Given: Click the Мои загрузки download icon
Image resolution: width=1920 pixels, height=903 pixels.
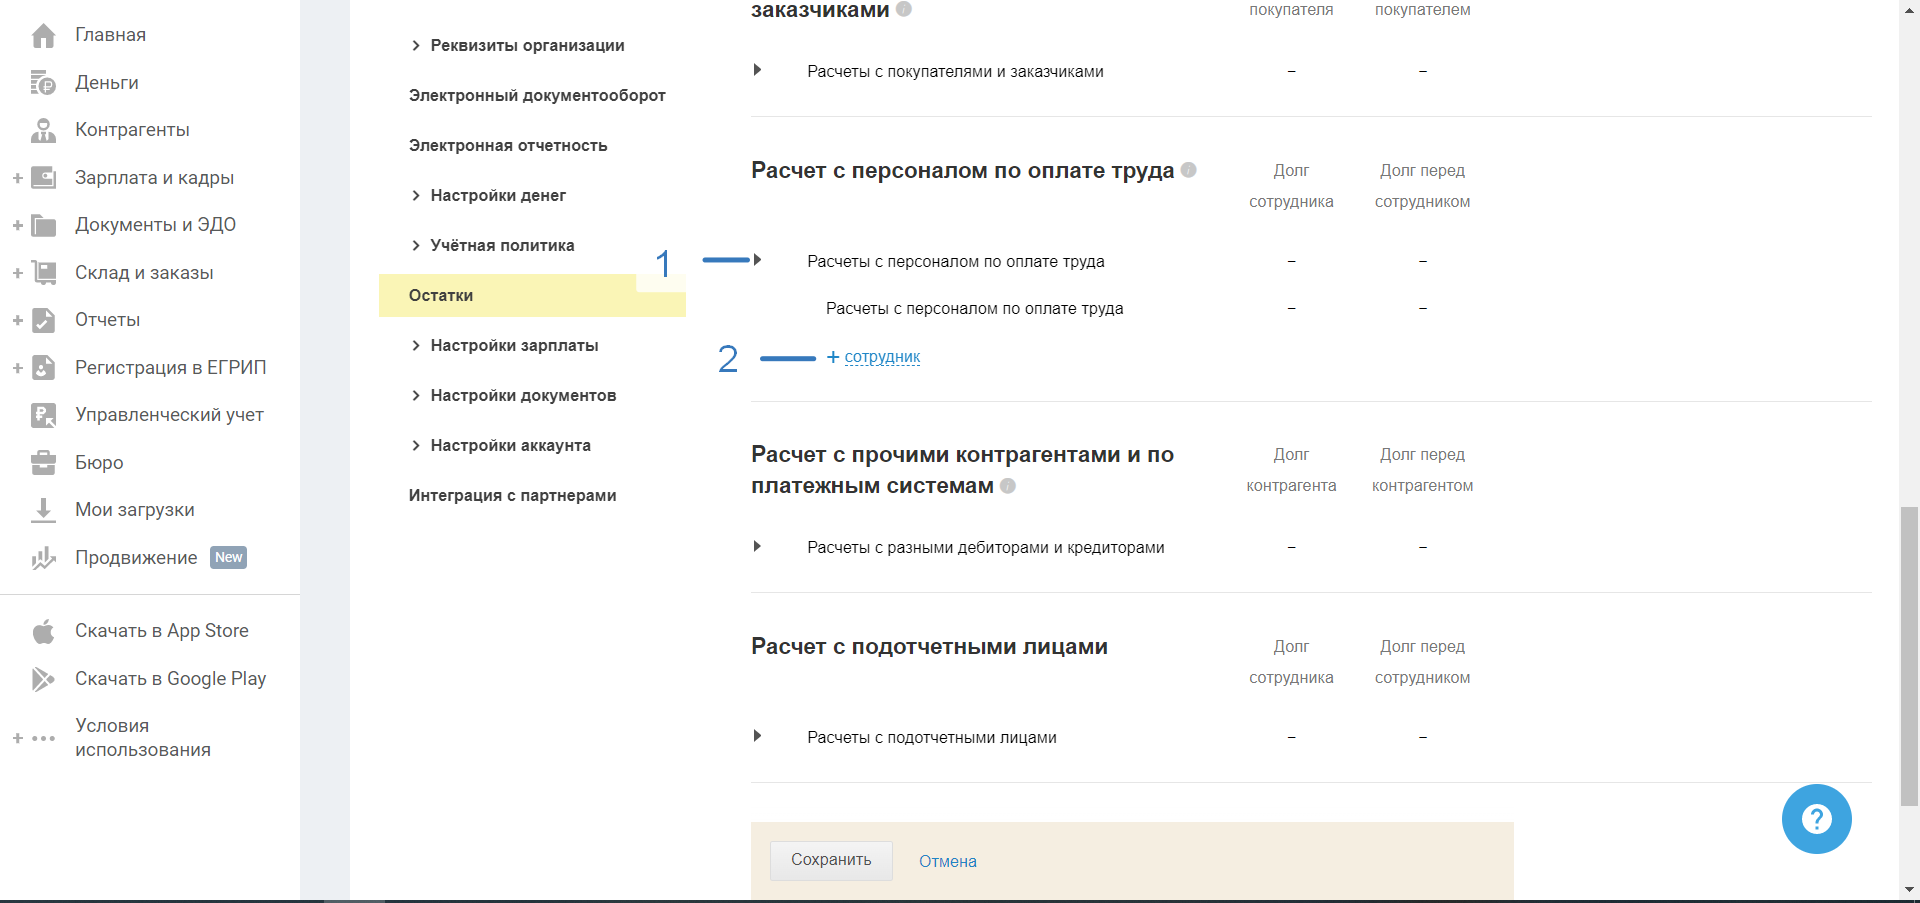Looking at the screenshot, I should (43, 510).
